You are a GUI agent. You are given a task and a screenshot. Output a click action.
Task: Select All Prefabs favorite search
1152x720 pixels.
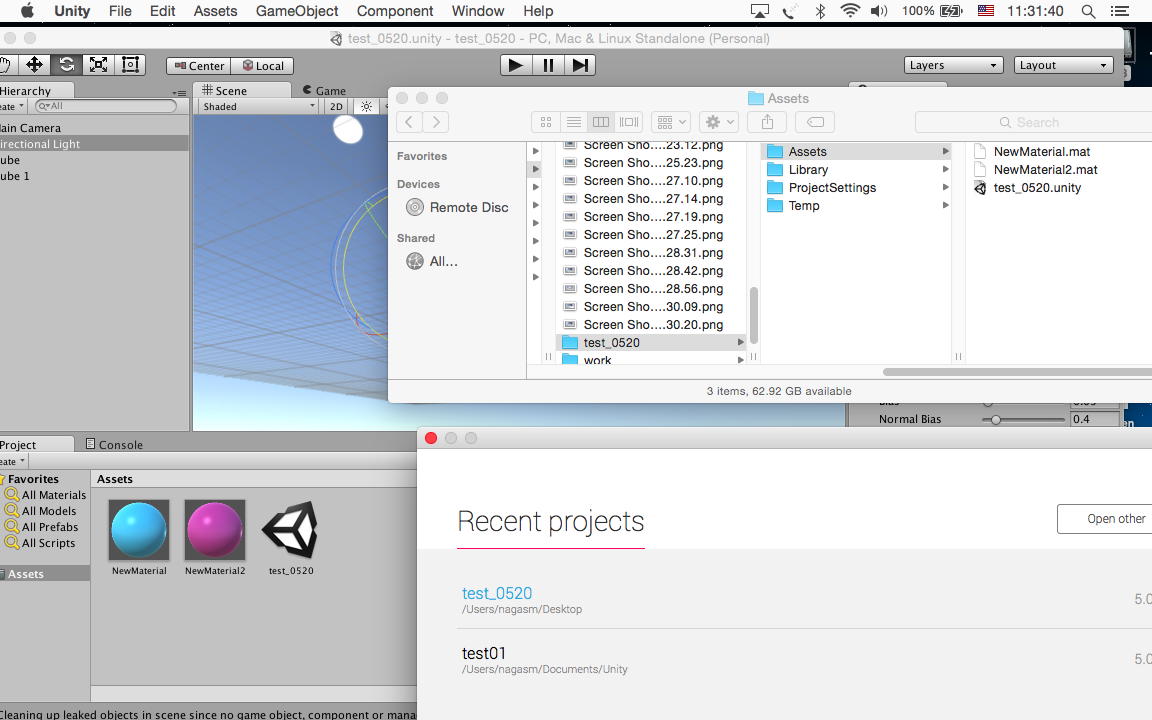(x=43, y=528)
